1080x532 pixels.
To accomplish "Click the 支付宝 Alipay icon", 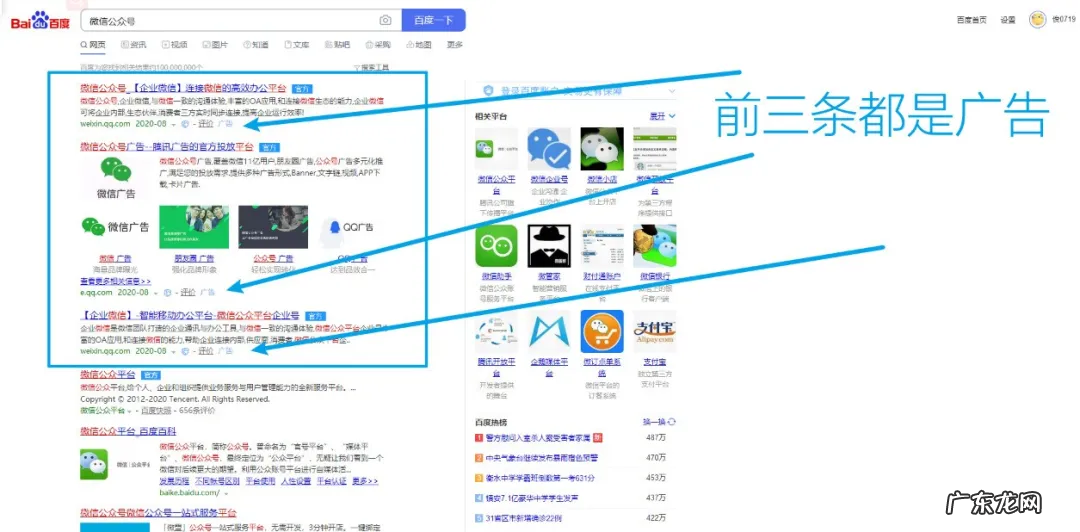I will click(x=654, y=331).
